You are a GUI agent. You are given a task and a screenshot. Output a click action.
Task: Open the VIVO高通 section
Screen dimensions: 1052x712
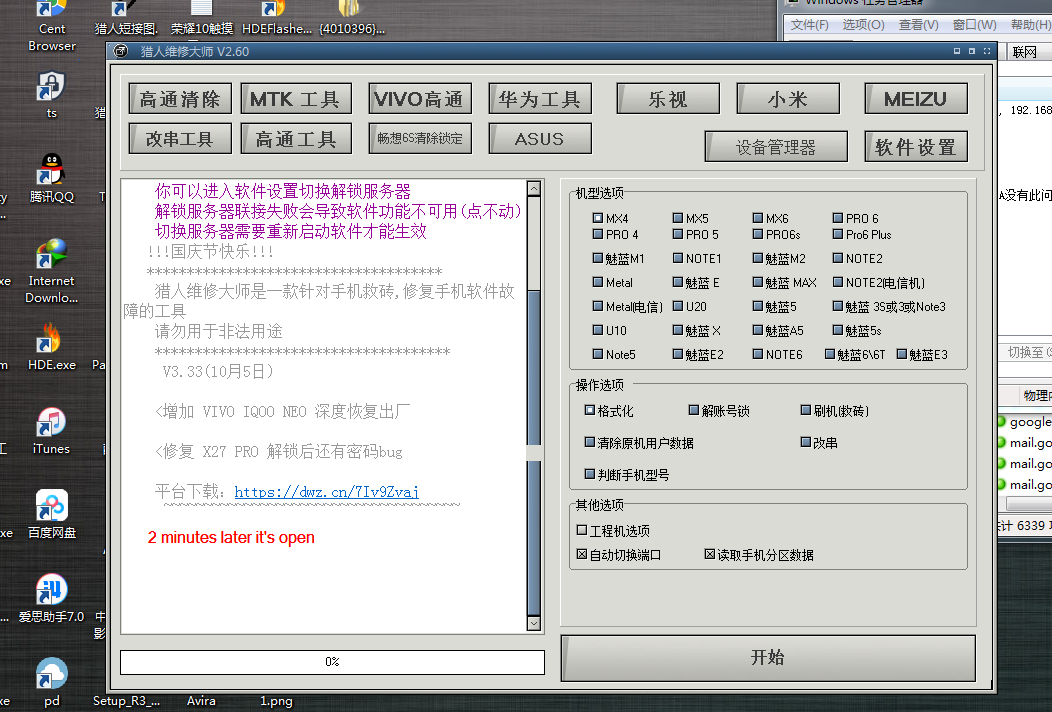[419, 99]
